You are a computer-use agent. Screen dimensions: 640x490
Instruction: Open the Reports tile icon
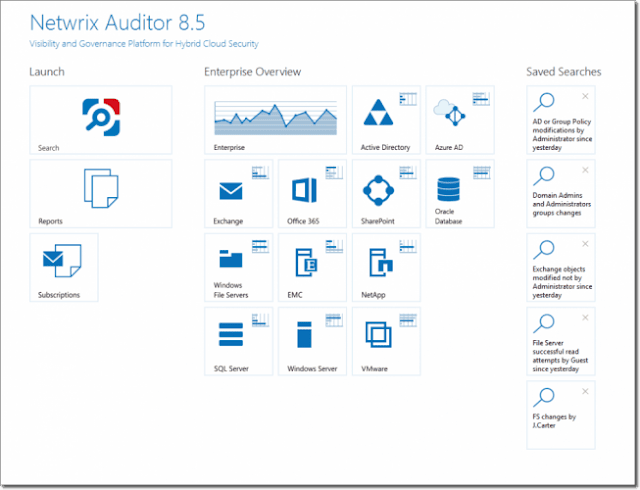tap(101, 188)
